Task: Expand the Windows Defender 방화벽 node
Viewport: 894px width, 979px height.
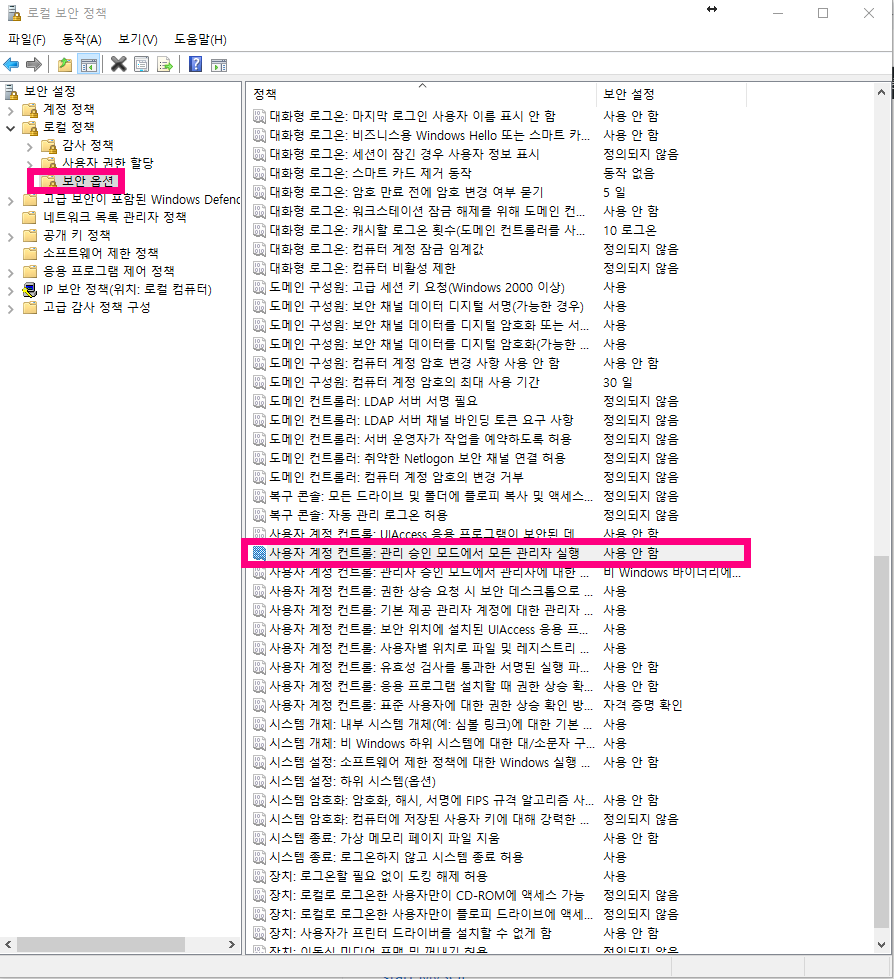Action: click(11, 201)
